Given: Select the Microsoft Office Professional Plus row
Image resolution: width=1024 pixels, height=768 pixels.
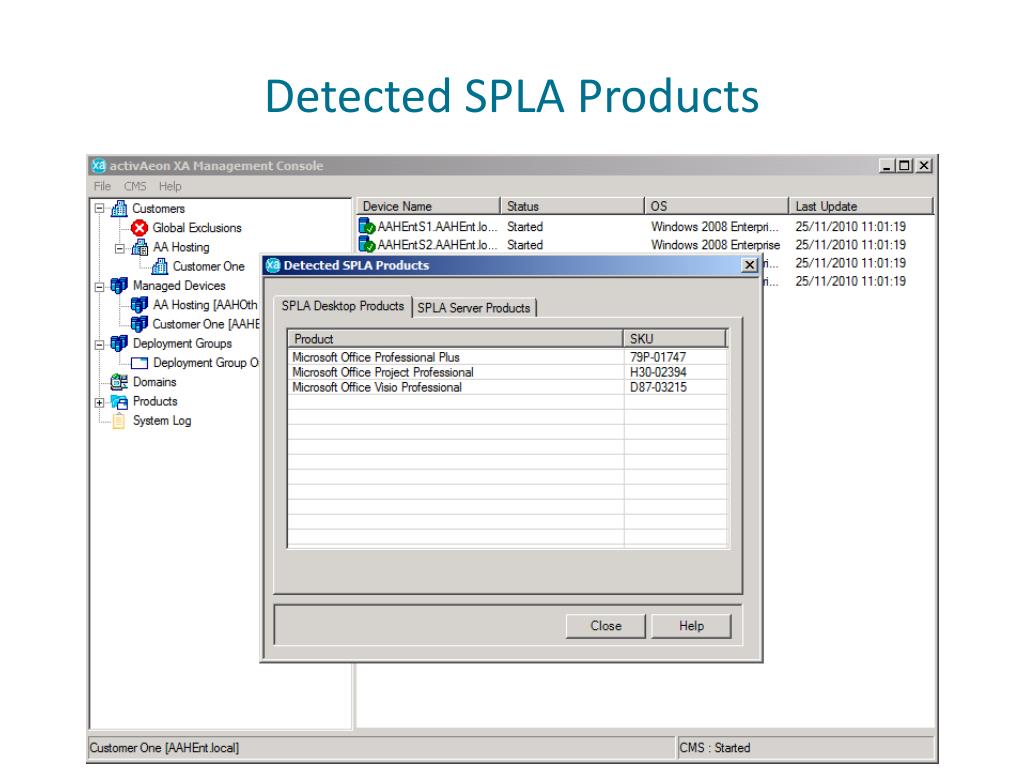Looking at the screenshot, I should pos(508,357).
